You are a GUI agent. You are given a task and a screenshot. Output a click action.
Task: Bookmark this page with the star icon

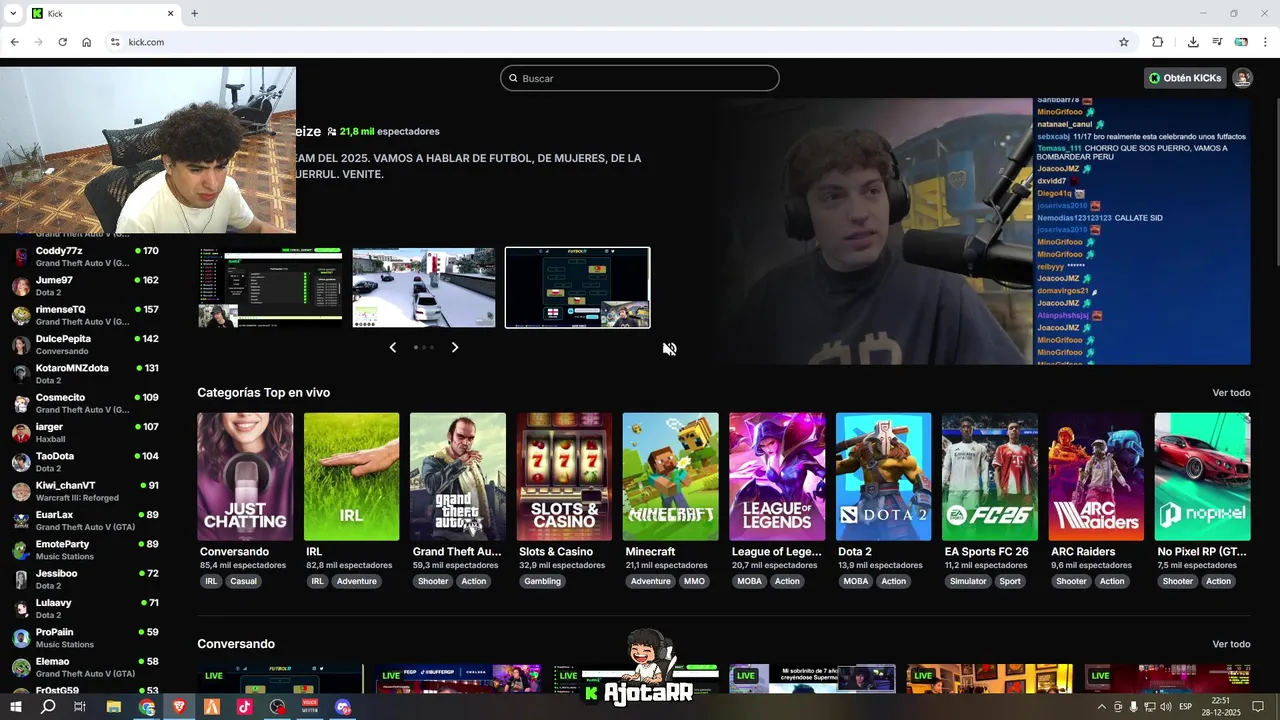click(1124, 42)
